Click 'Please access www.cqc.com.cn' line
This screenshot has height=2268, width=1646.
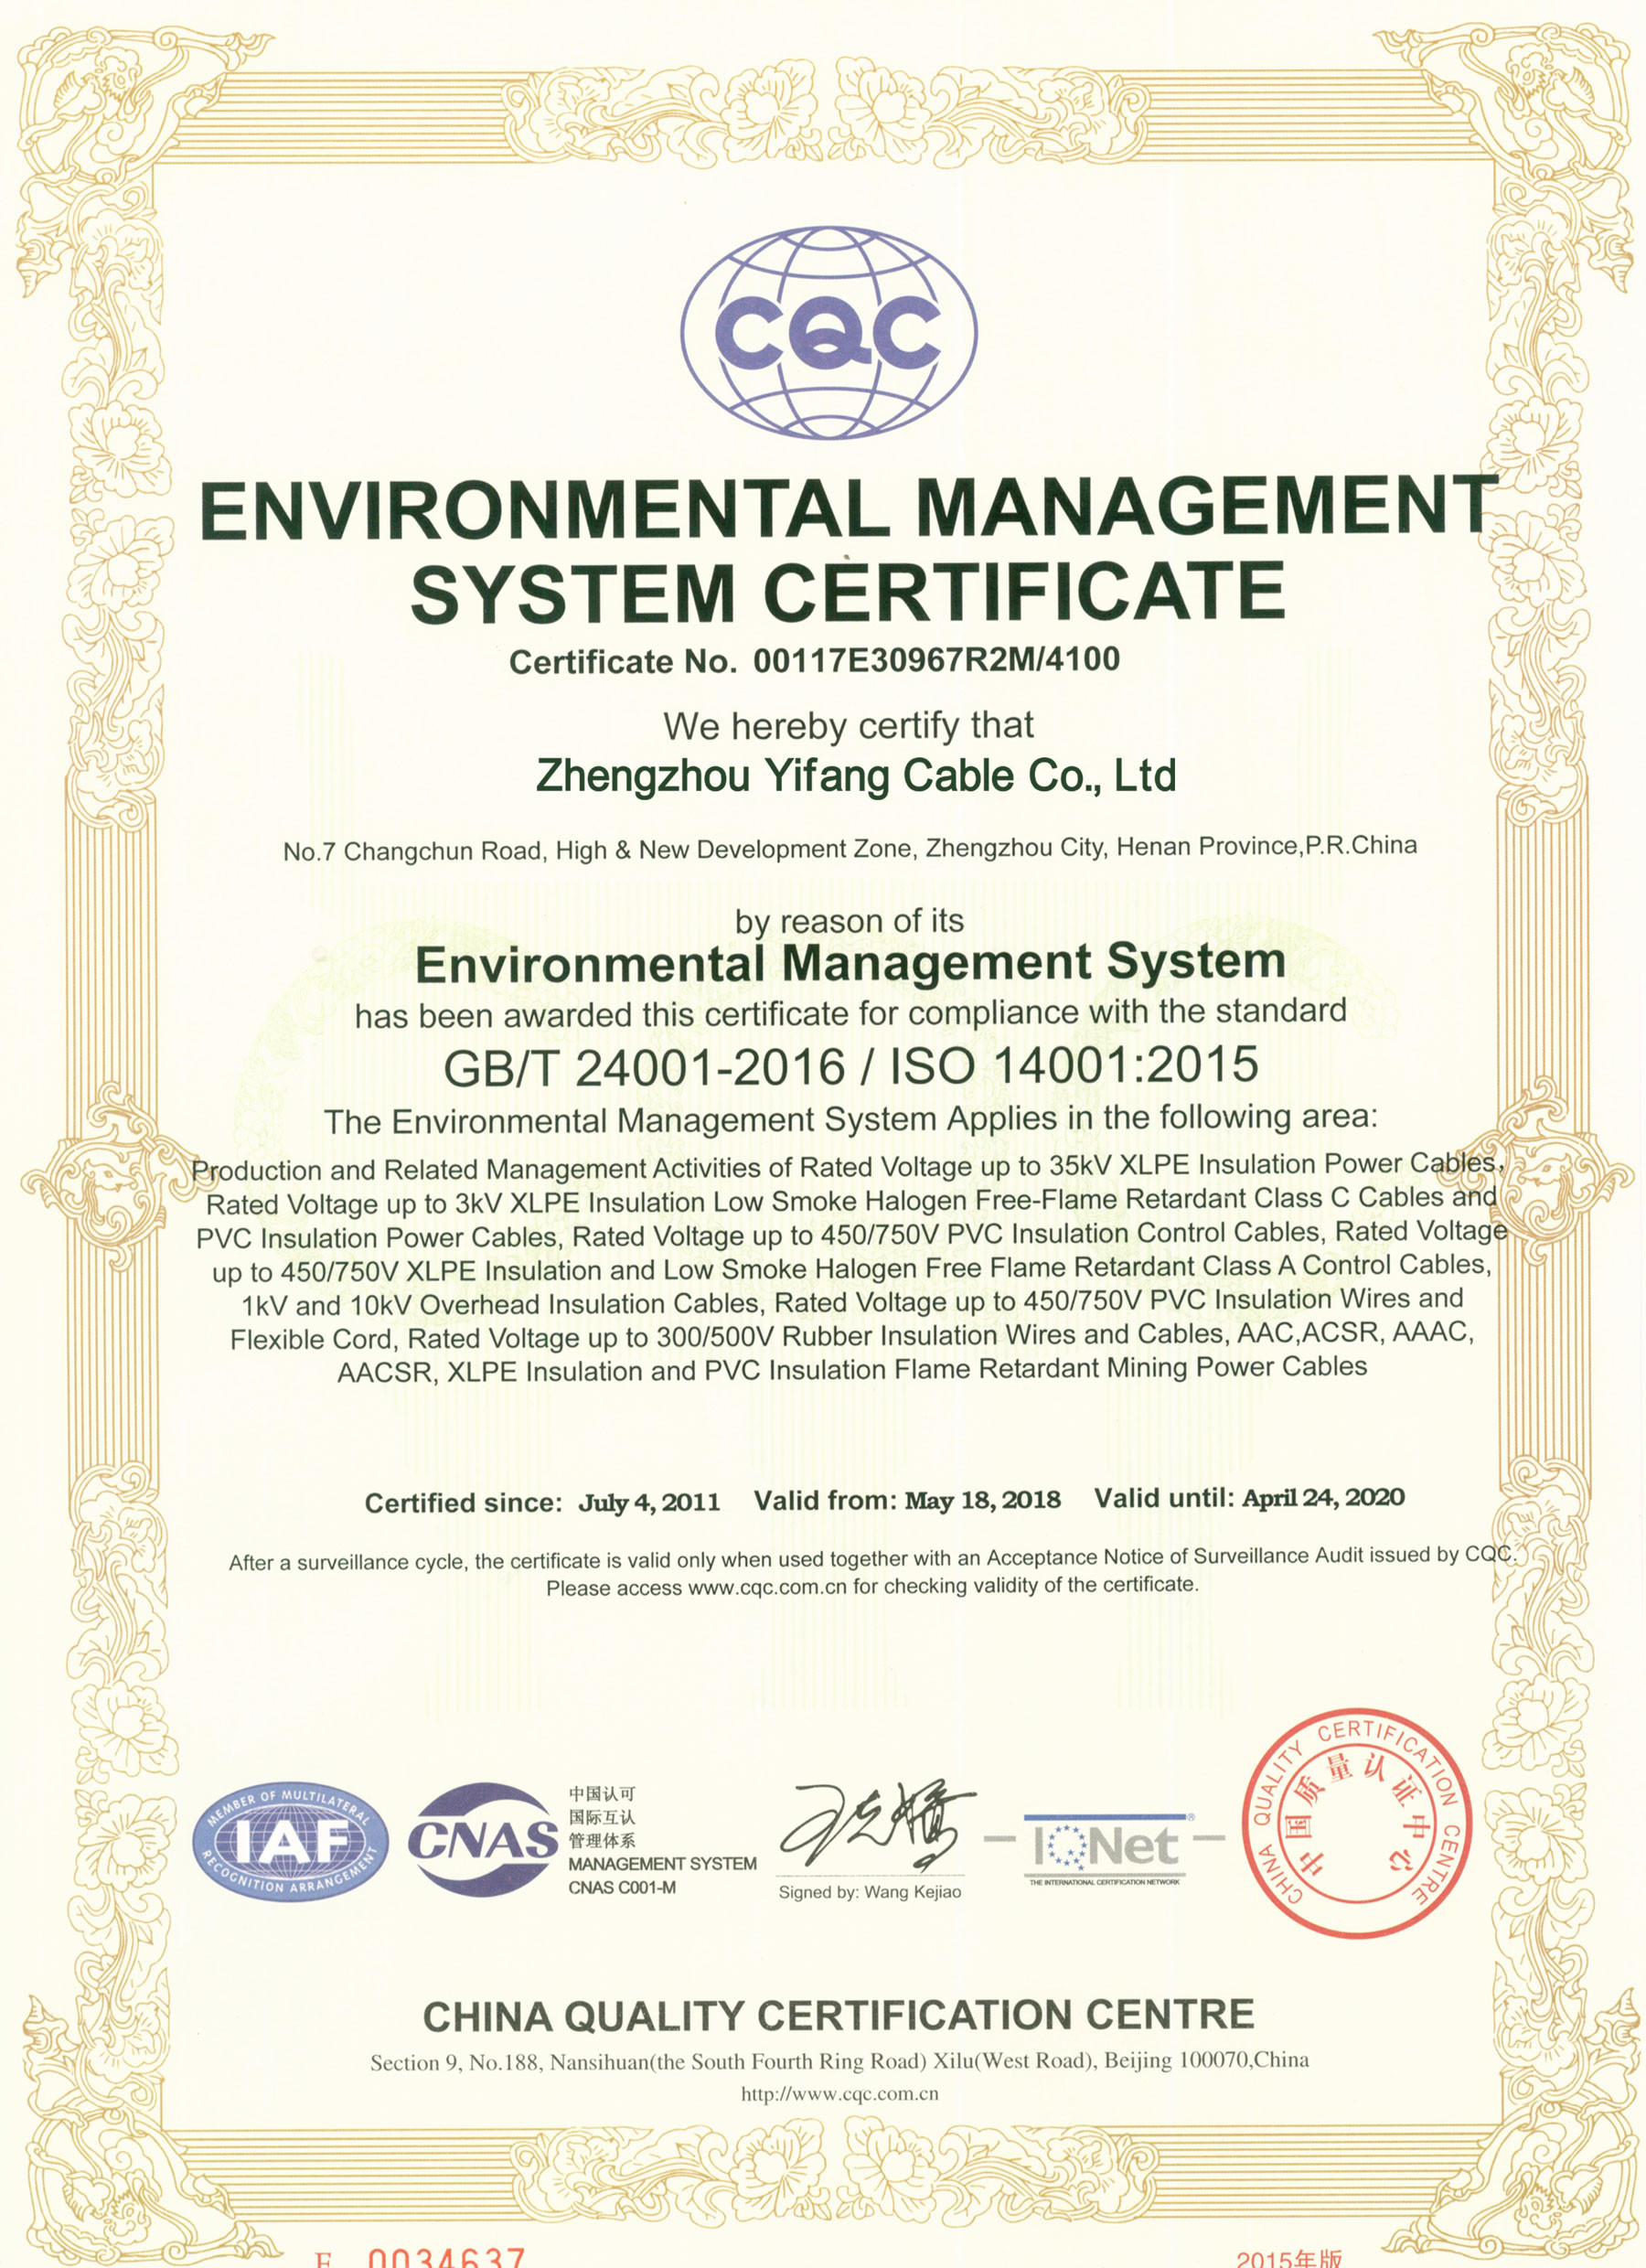(x=872, y=1586)
